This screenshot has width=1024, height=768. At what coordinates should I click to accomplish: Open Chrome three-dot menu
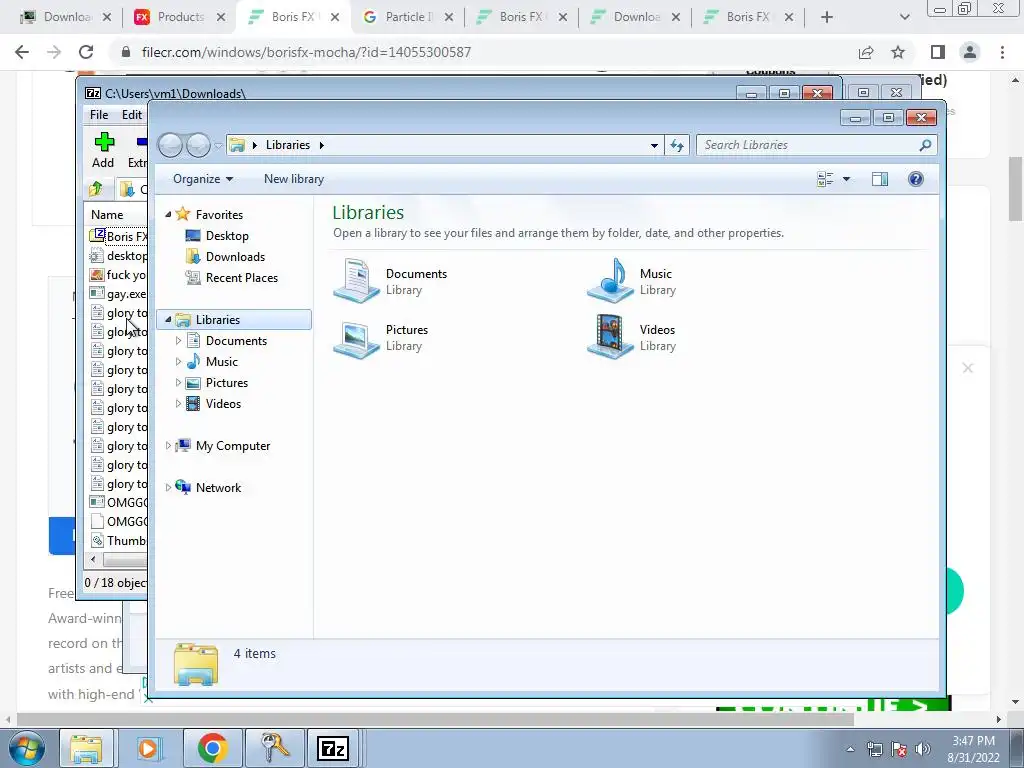coord(1002,52)
